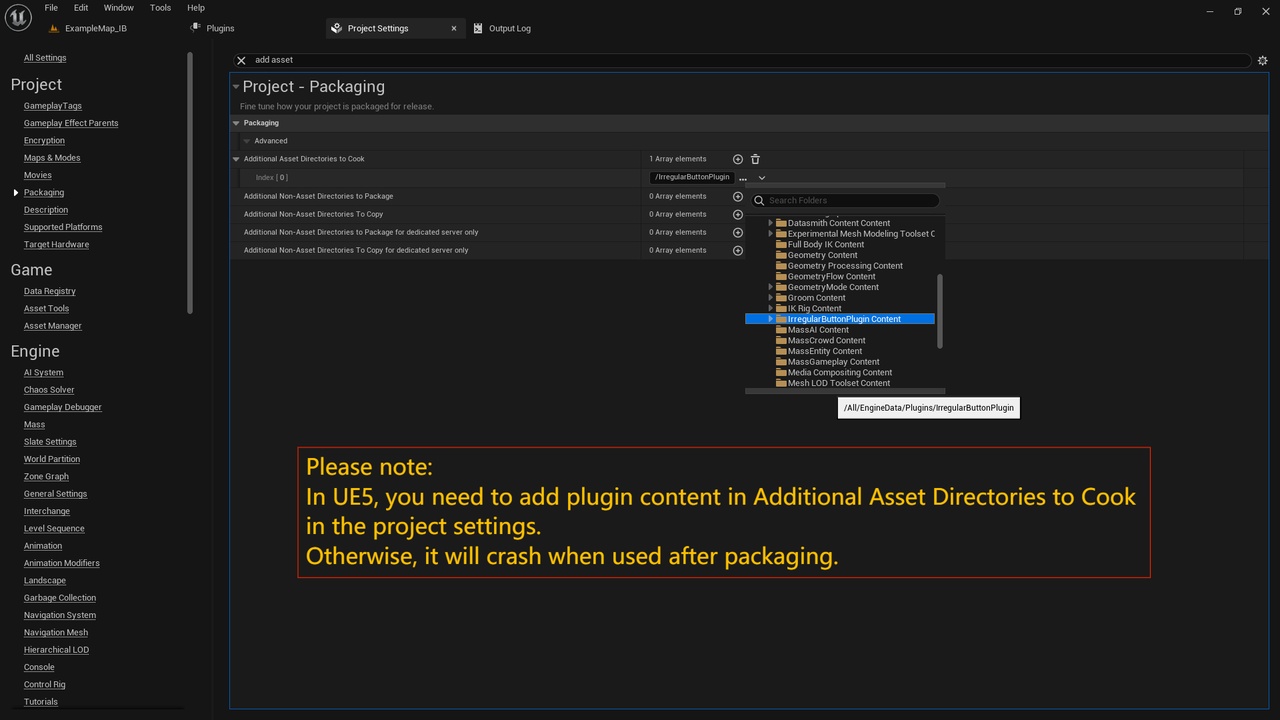
Task: Open the Data Registry settings
Action: 50,291
